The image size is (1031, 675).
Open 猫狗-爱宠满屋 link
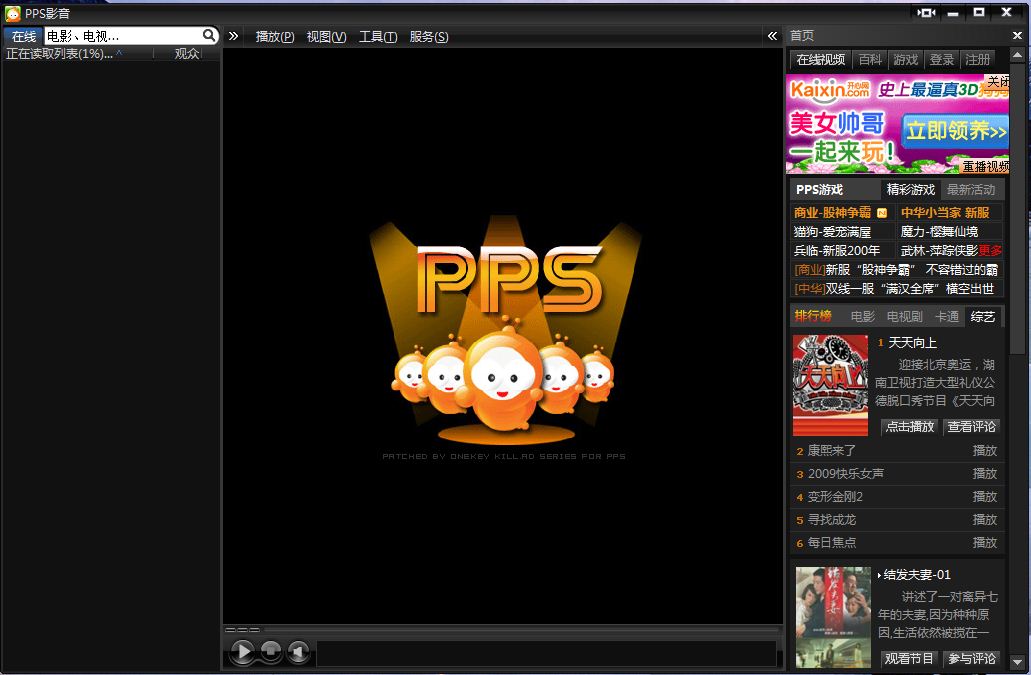tap(832, 231)
